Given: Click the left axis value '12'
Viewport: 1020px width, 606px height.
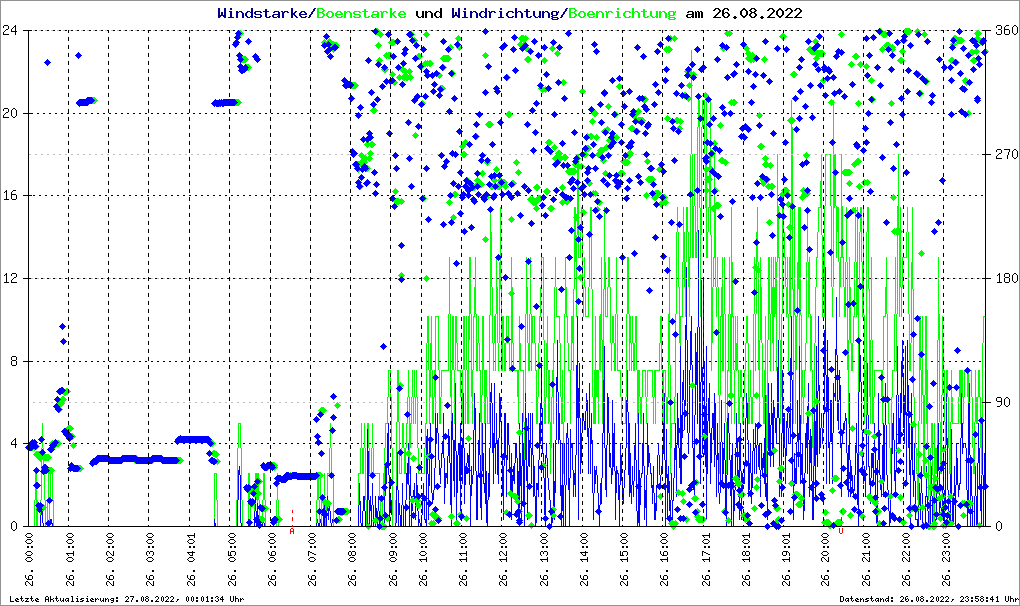Looking at the screenshot, I should tap(10, 278).
